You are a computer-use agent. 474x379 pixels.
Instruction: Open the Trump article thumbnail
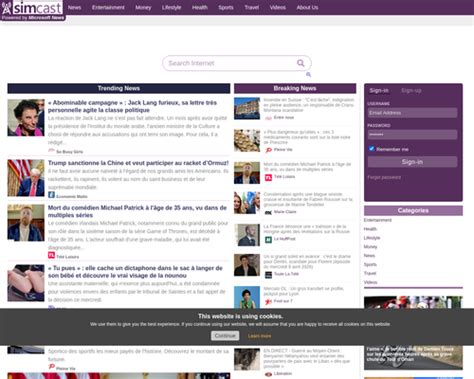(x=26, y=178)
